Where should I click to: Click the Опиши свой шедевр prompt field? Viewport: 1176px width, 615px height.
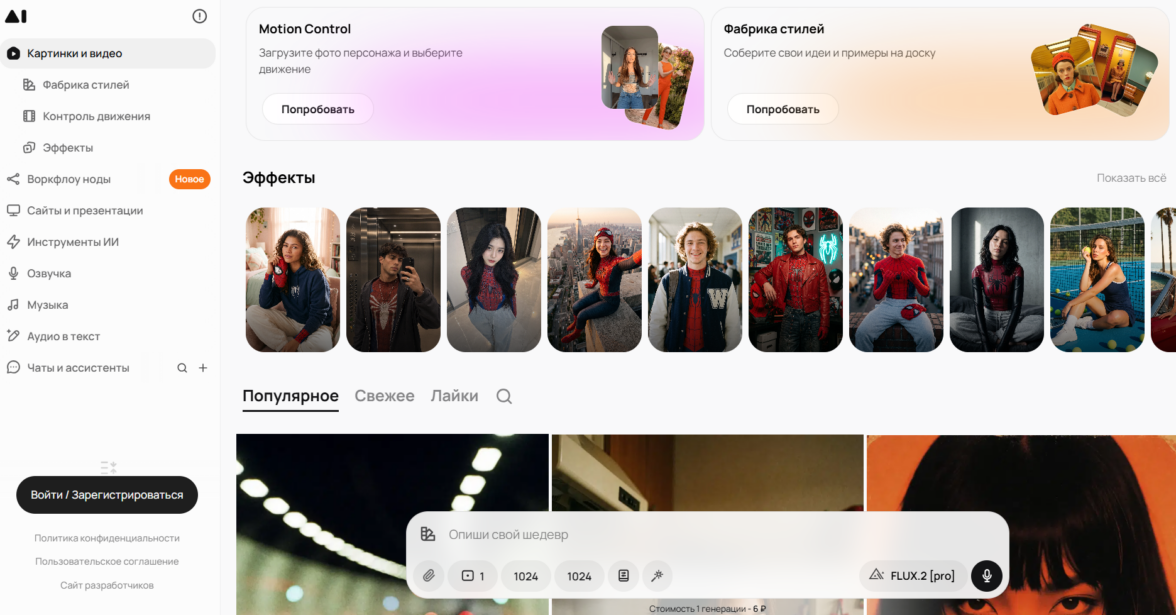coord(705,535)
